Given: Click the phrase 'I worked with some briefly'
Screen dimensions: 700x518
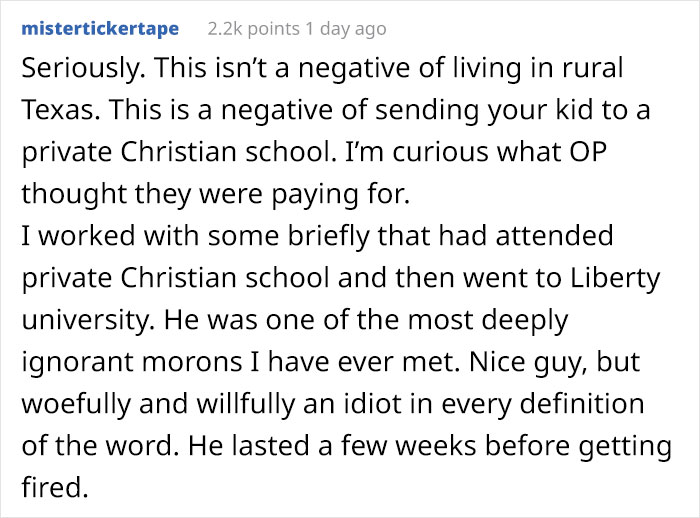Looking at the screenshot, I should coord(150,236).
